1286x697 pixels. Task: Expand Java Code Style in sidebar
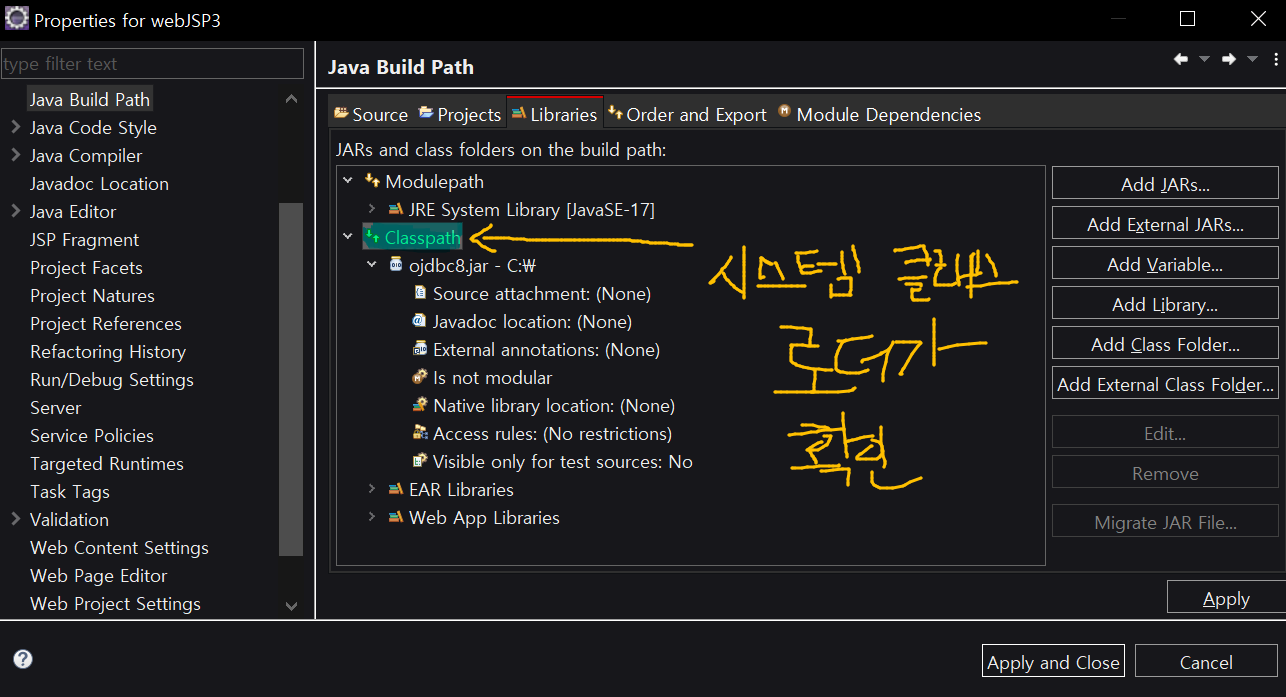click(x=15, y=127)
